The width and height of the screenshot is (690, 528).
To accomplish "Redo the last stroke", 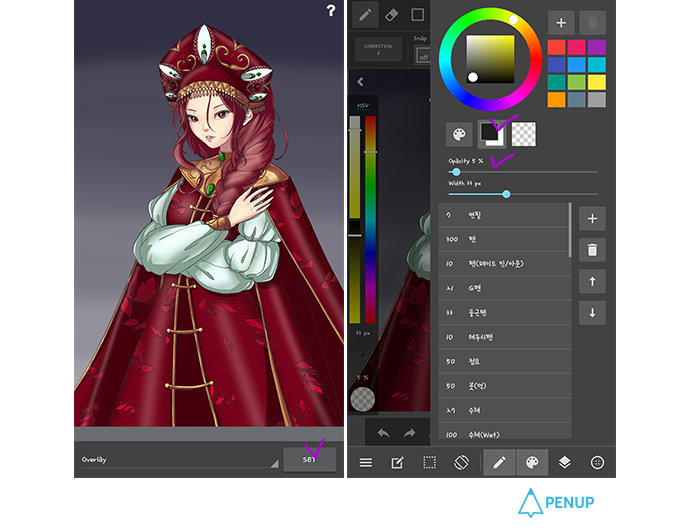I will (409, 433).
